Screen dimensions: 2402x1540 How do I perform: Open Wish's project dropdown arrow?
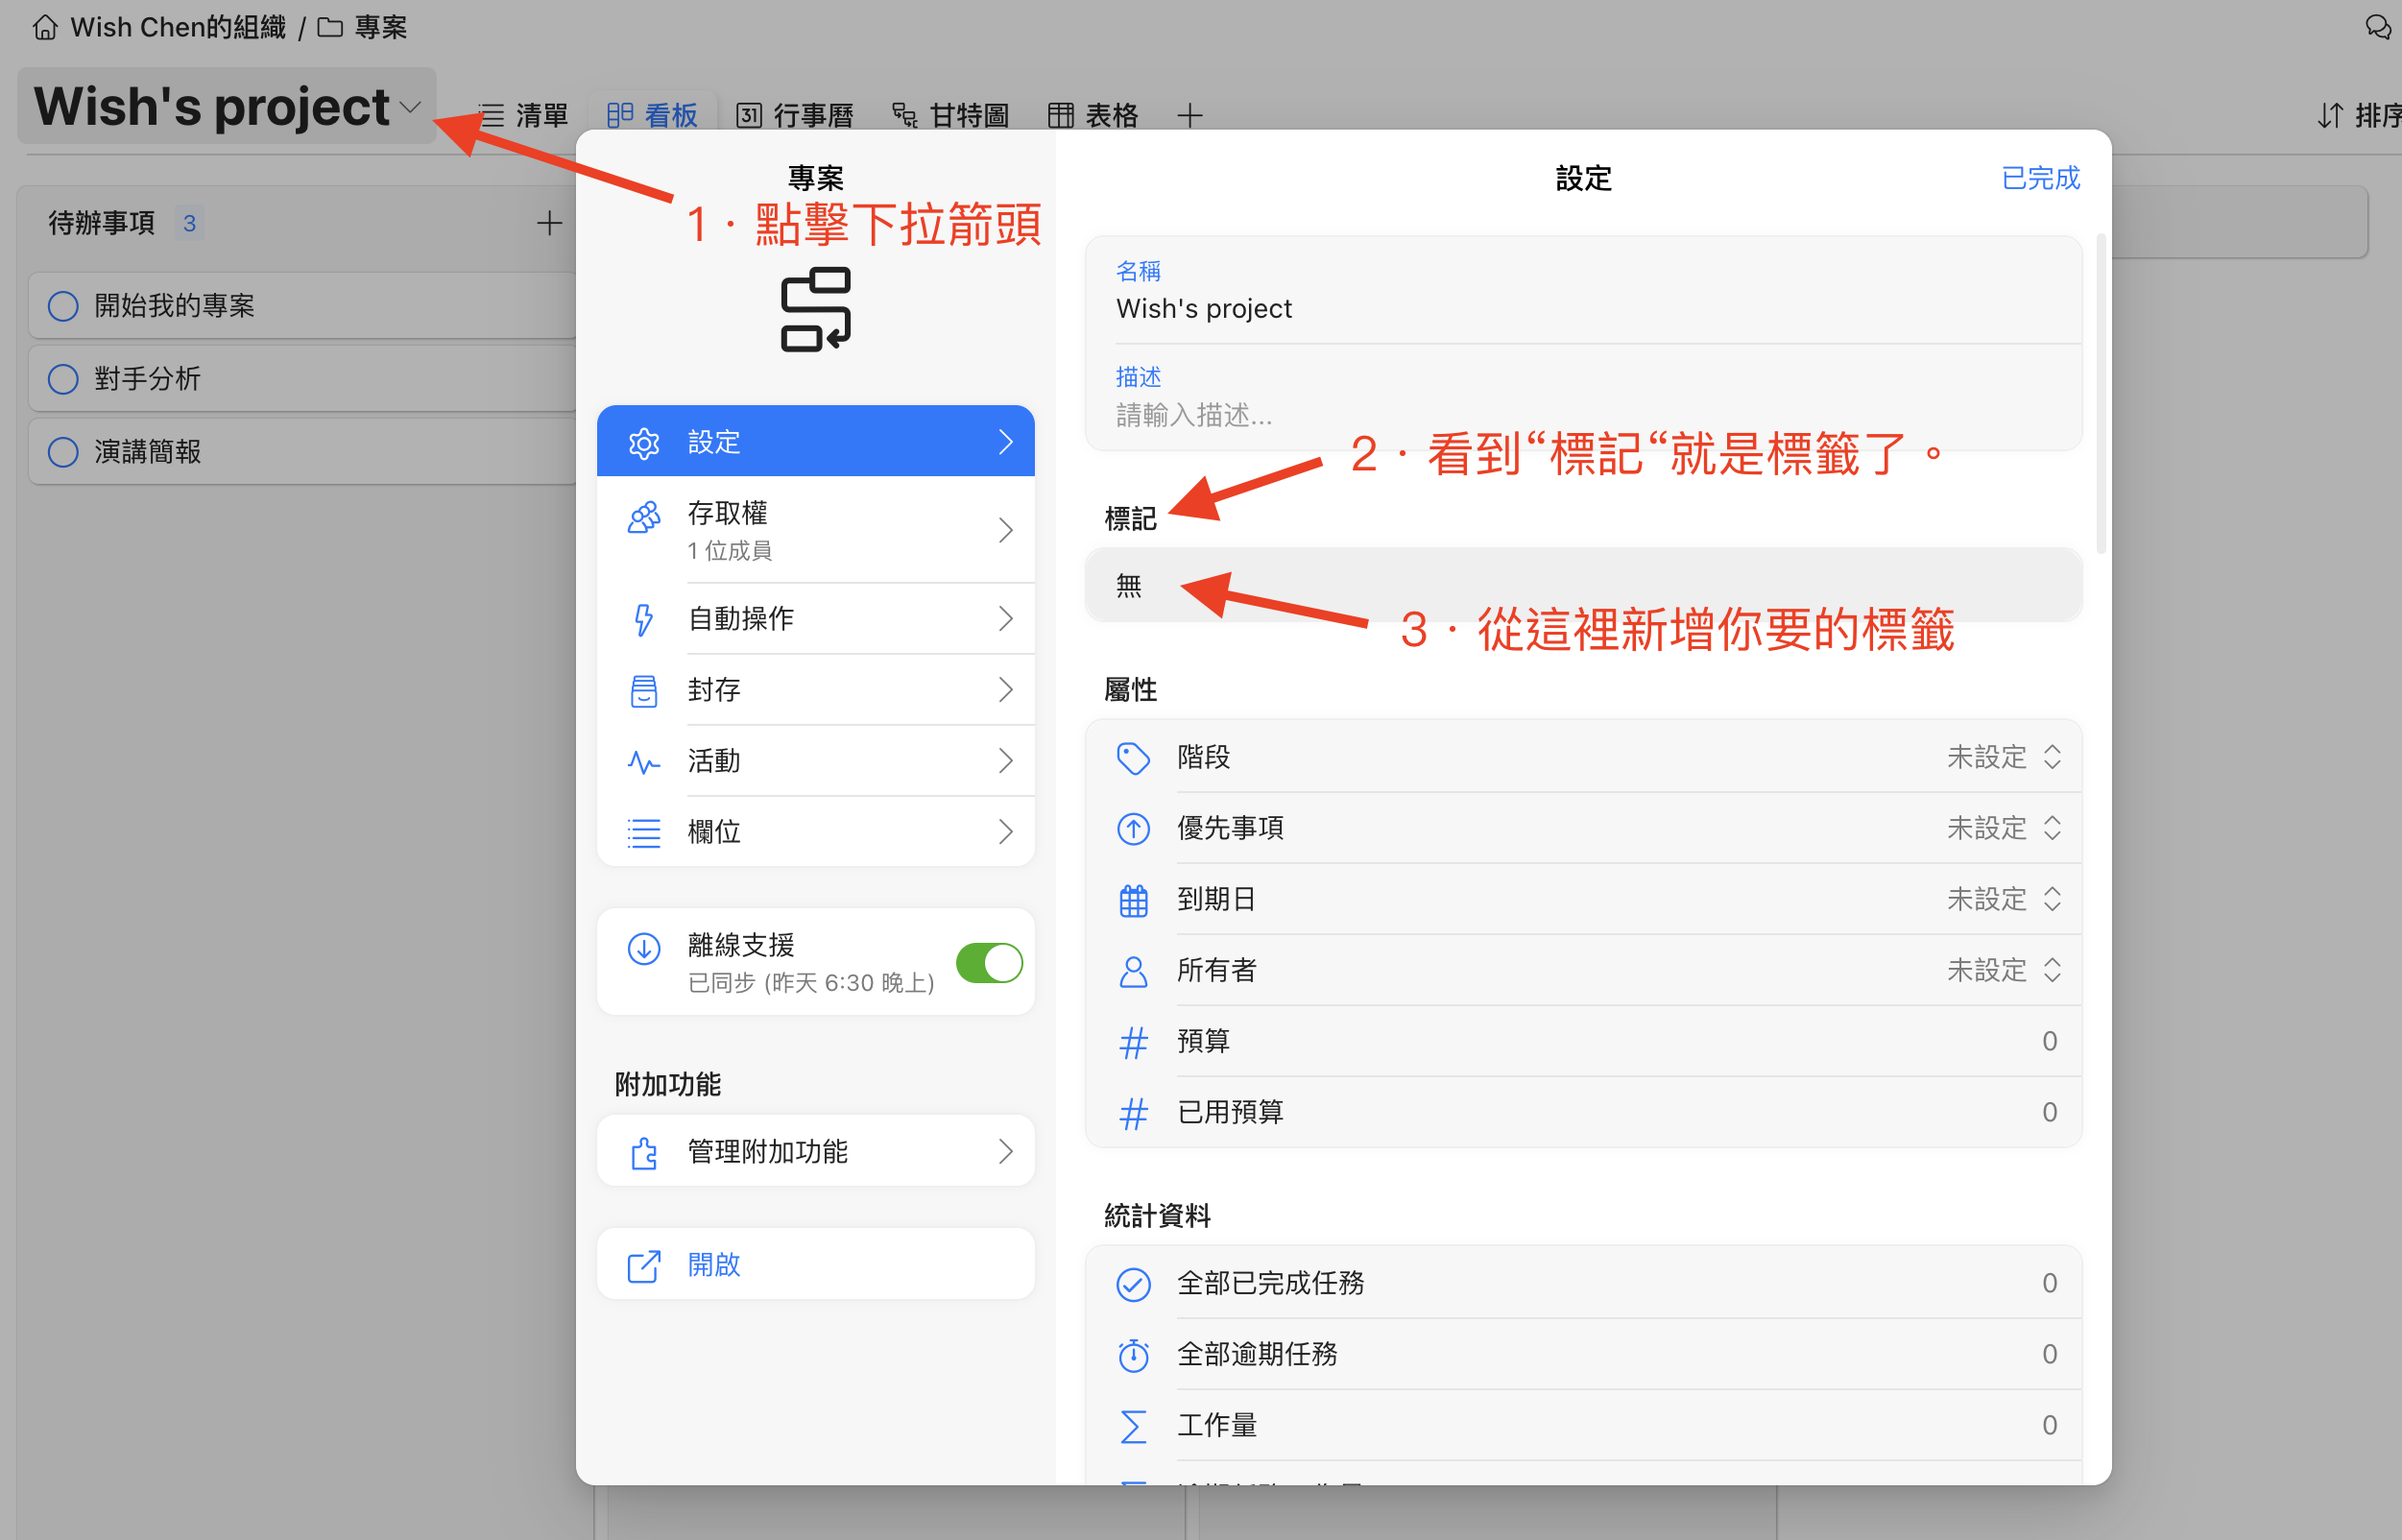[410, 107]
